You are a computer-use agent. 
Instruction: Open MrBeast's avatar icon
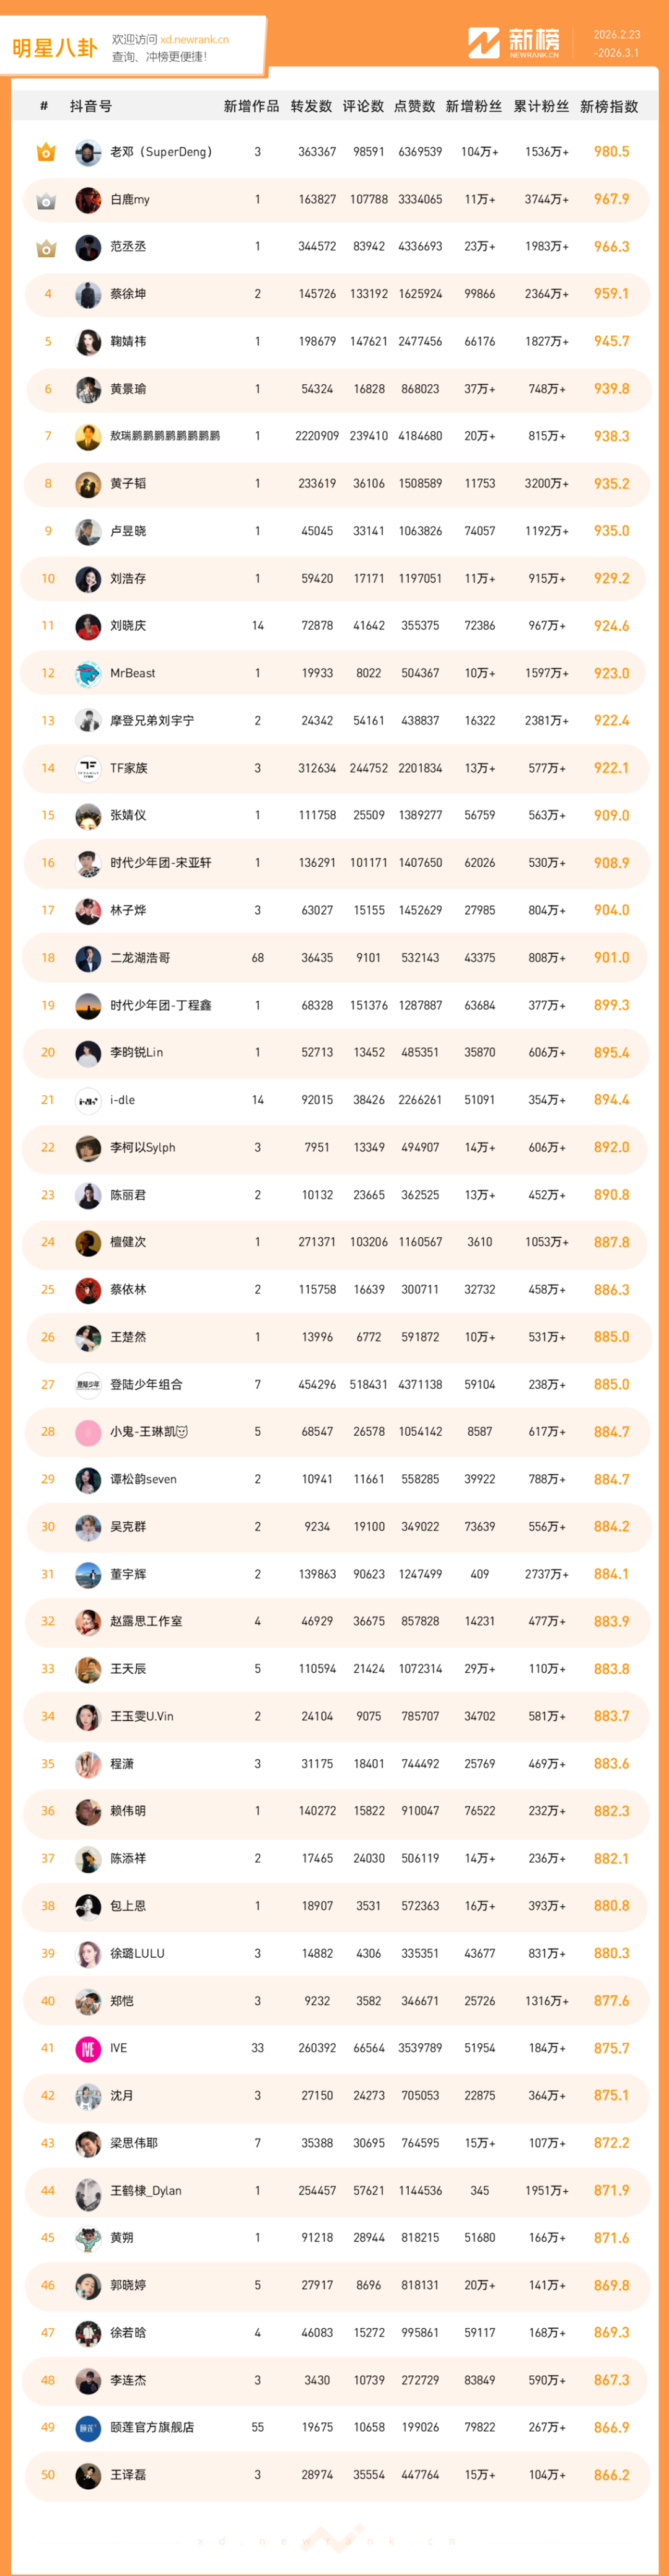click(88, 673)
